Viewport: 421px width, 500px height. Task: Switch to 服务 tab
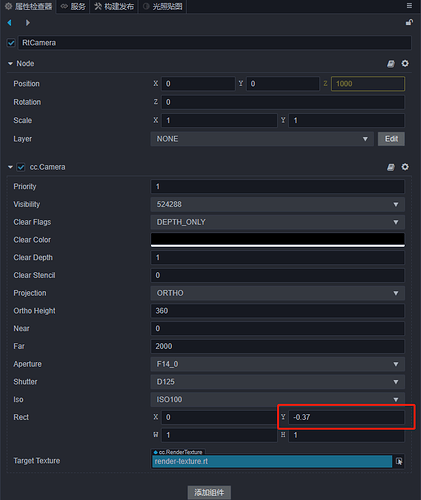(x=73, y=6)
